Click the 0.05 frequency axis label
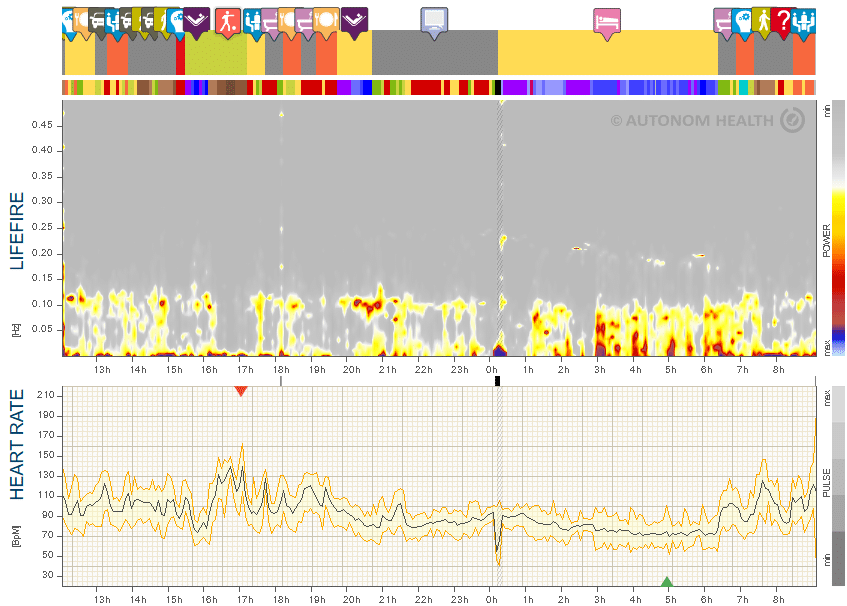This screenshot has width=847, height=606. click(42, 329)
